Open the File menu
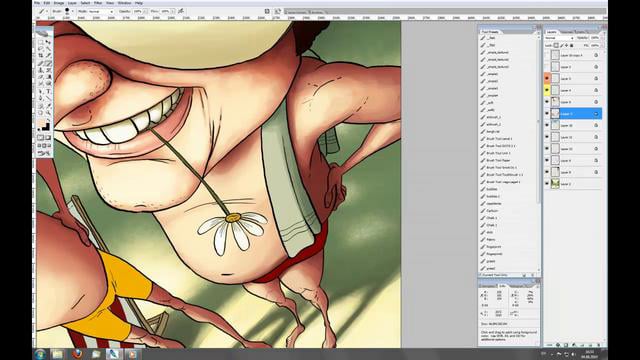The image size is (640, 360). [x=37, y=3]
